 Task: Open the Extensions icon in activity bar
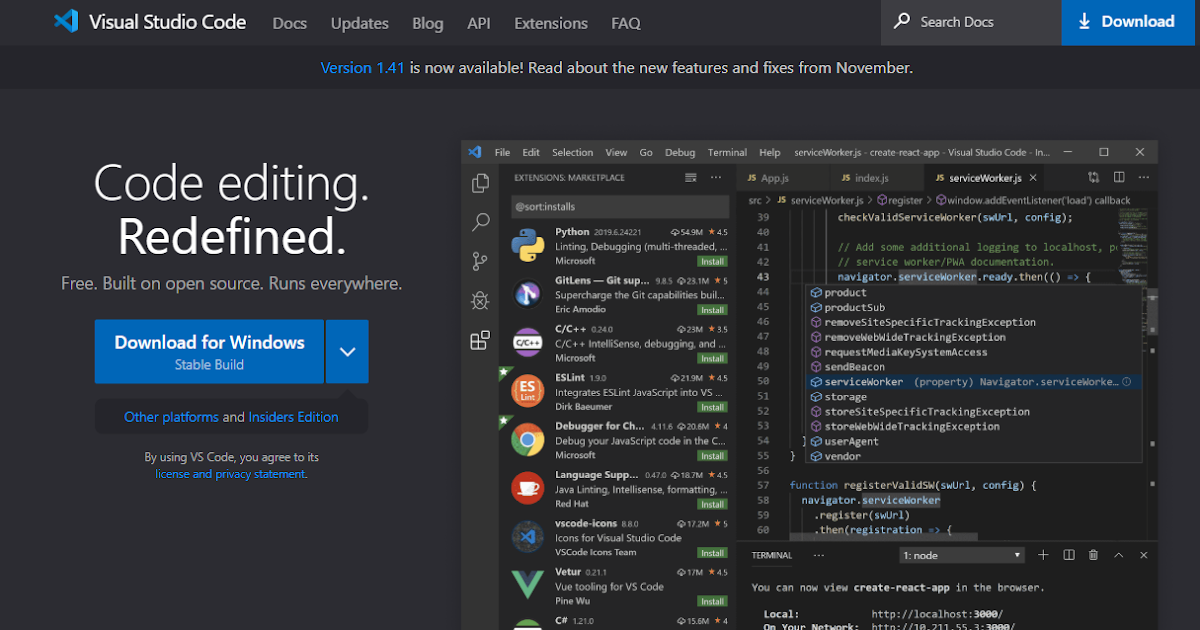tap(481, 340)
